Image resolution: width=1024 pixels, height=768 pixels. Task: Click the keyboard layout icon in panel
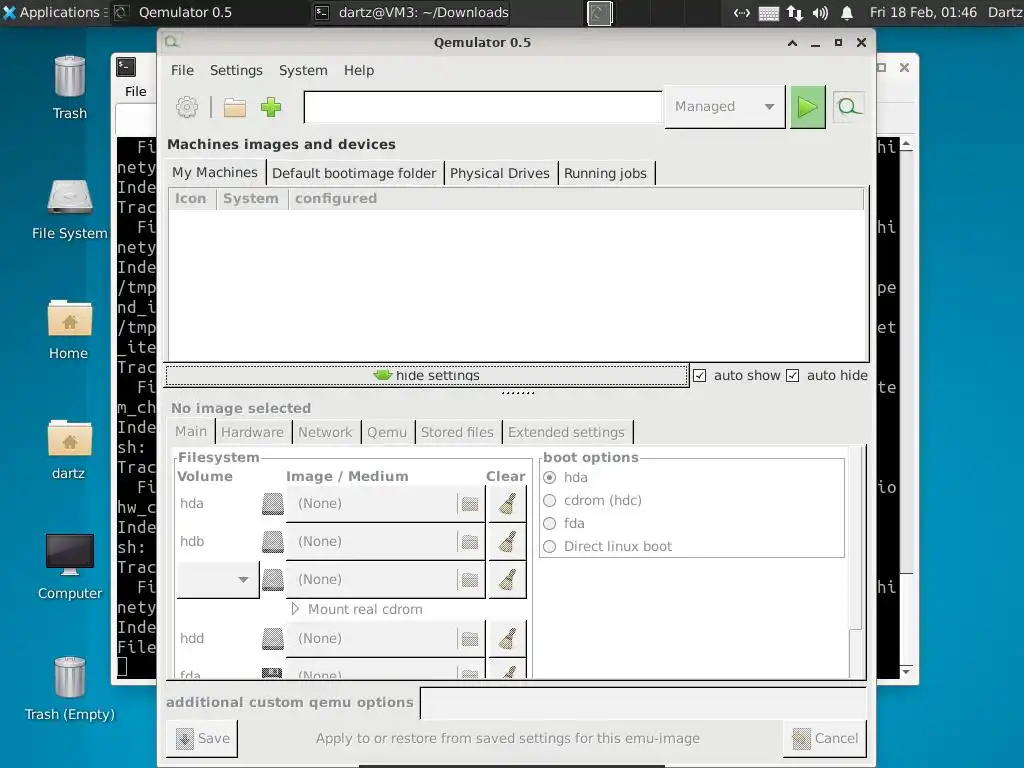pos(768,13)
